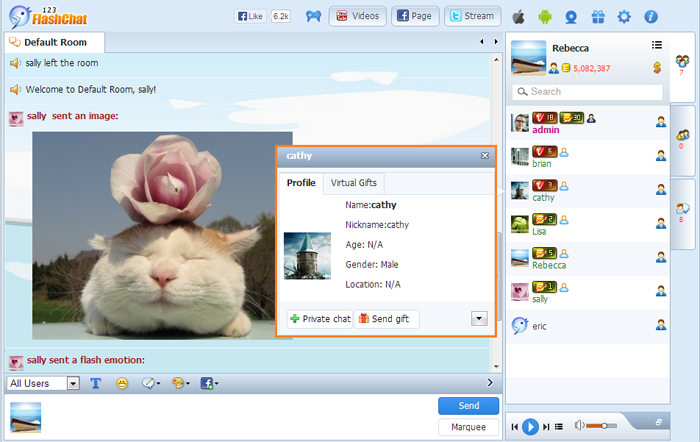Click the blue info icon

click(651, 16)
